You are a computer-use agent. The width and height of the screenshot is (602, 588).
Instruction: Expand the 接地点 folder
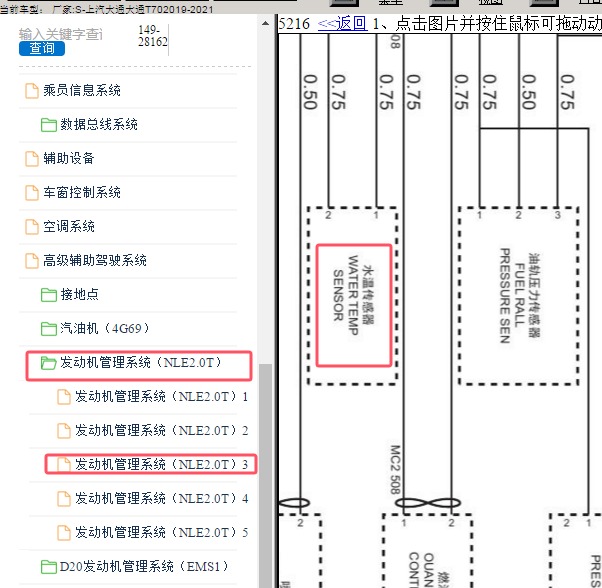(79, 294)
